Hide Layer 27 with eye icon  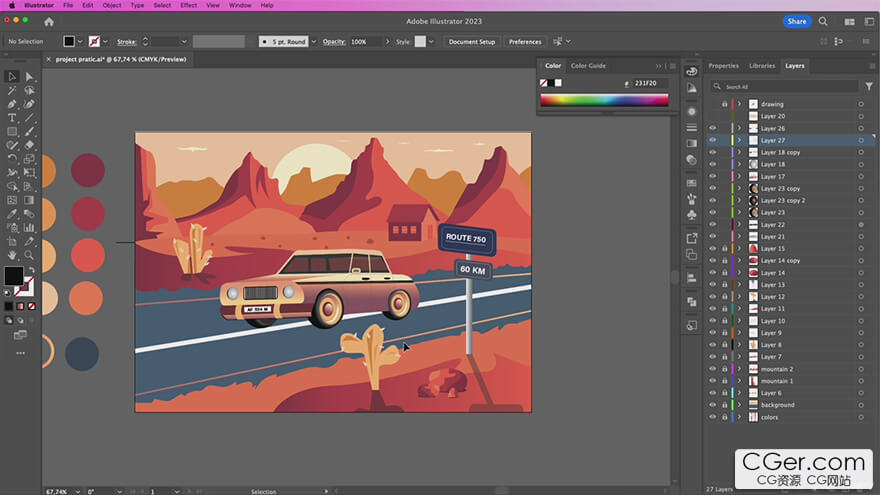pos(713,140)
